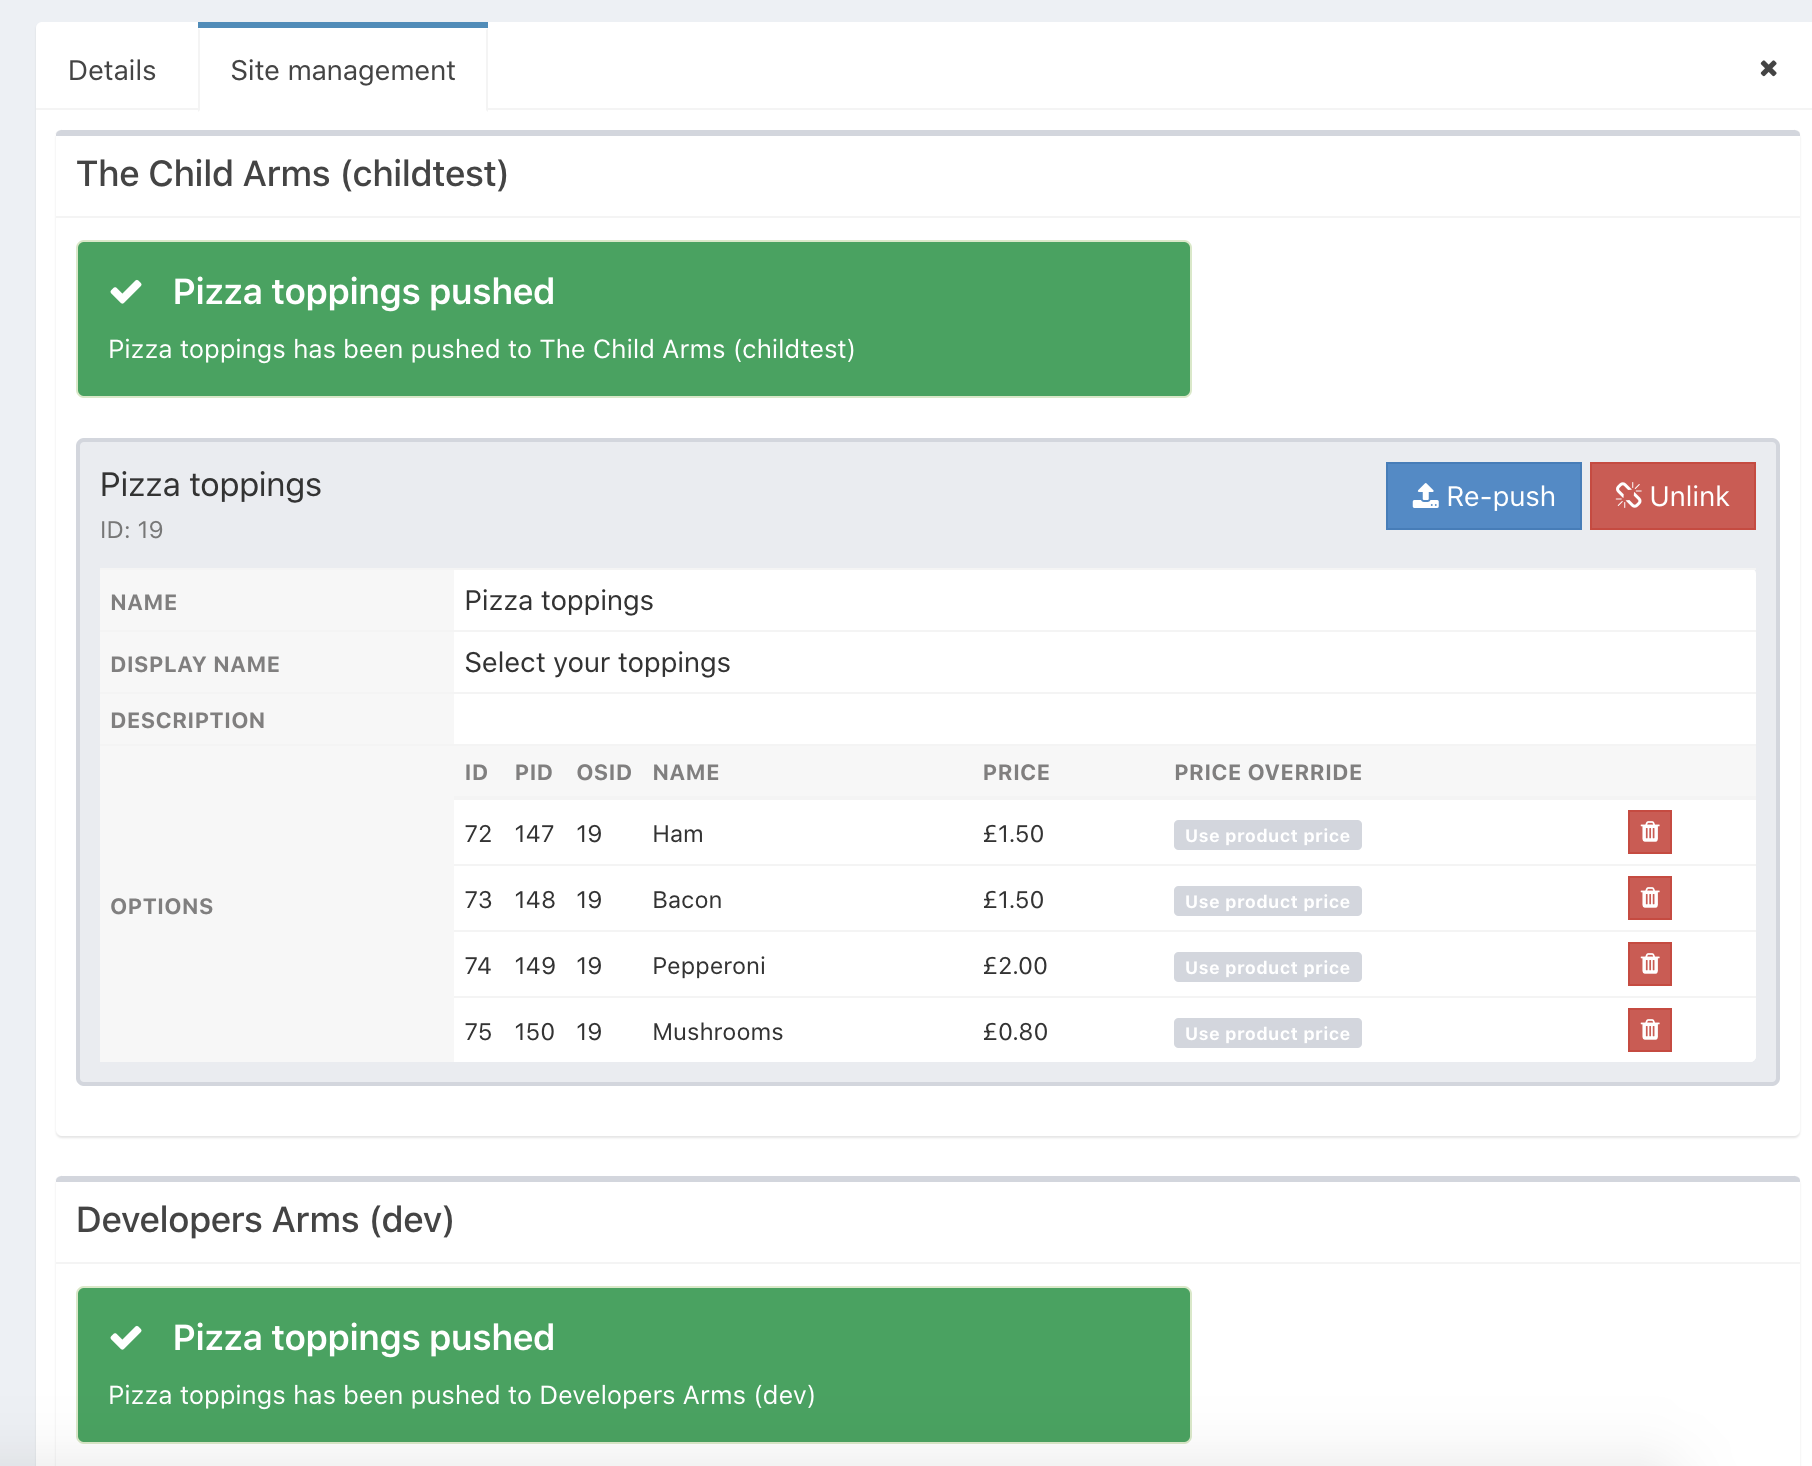The width and height of the screenshot is (1812, 1466).
Task: Click Bacon's Use product price override
Action: click(x=1267, y=901)
